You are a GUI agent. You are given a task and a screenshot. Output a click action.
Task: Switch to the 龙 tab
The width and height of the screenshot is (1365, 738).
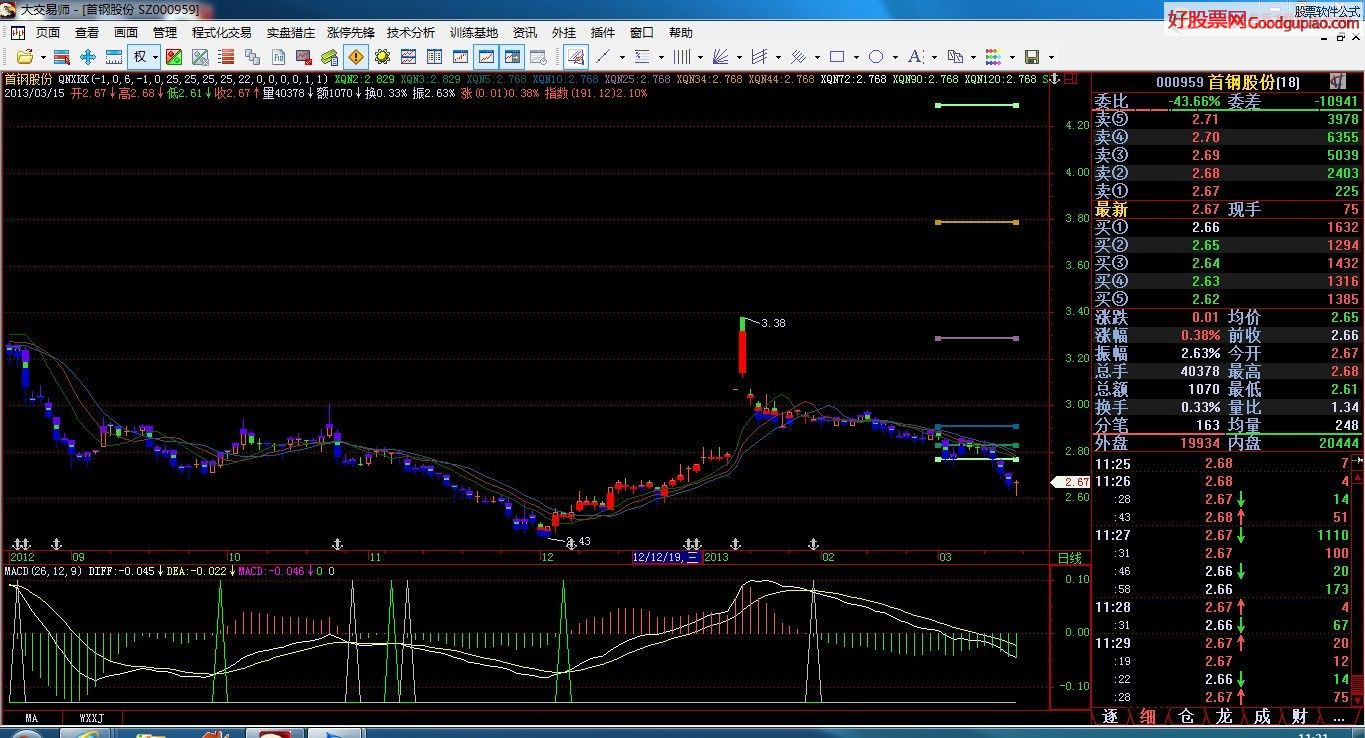(1224, 717)
